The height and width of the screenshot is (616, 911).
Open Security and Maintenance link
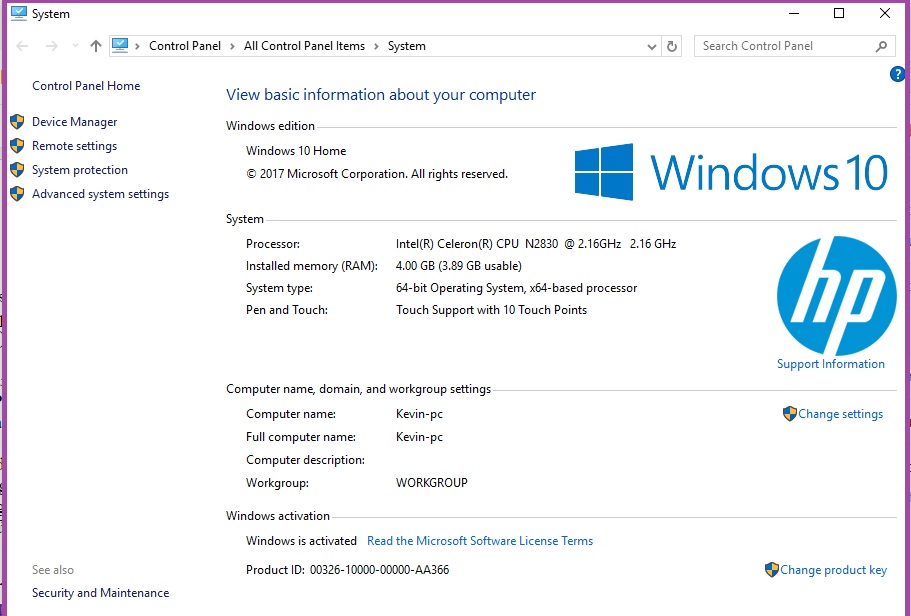(x=101, y=593)
